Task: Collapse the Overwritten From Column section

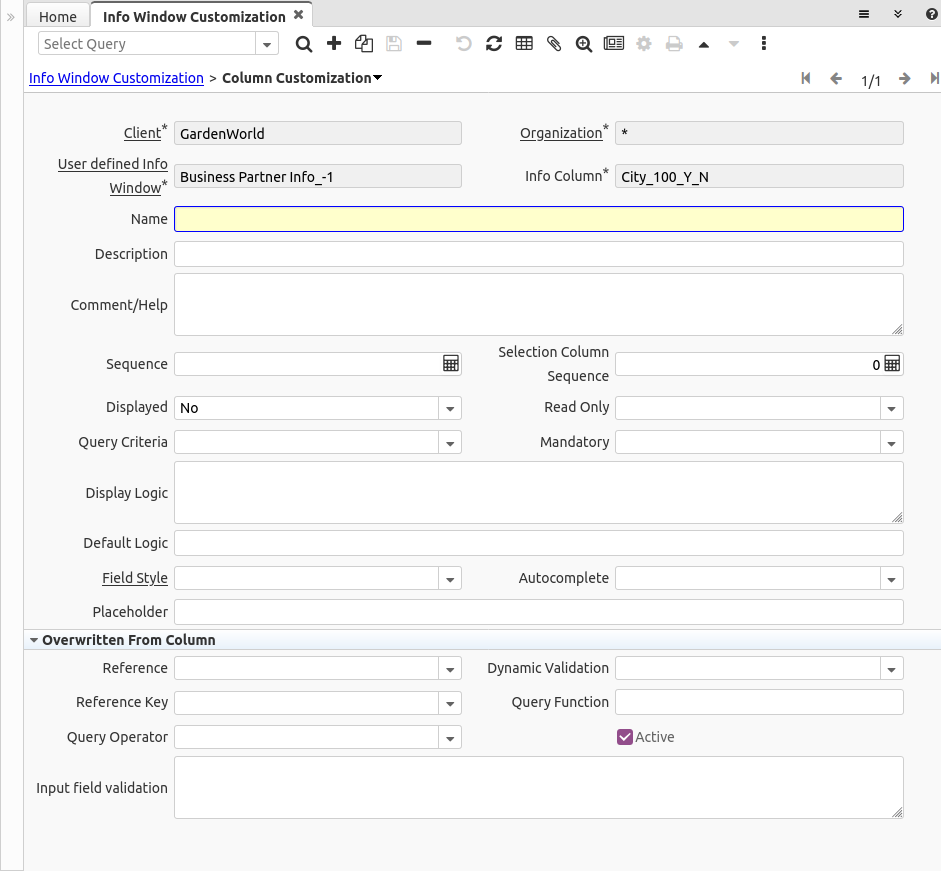Action: 35,640
